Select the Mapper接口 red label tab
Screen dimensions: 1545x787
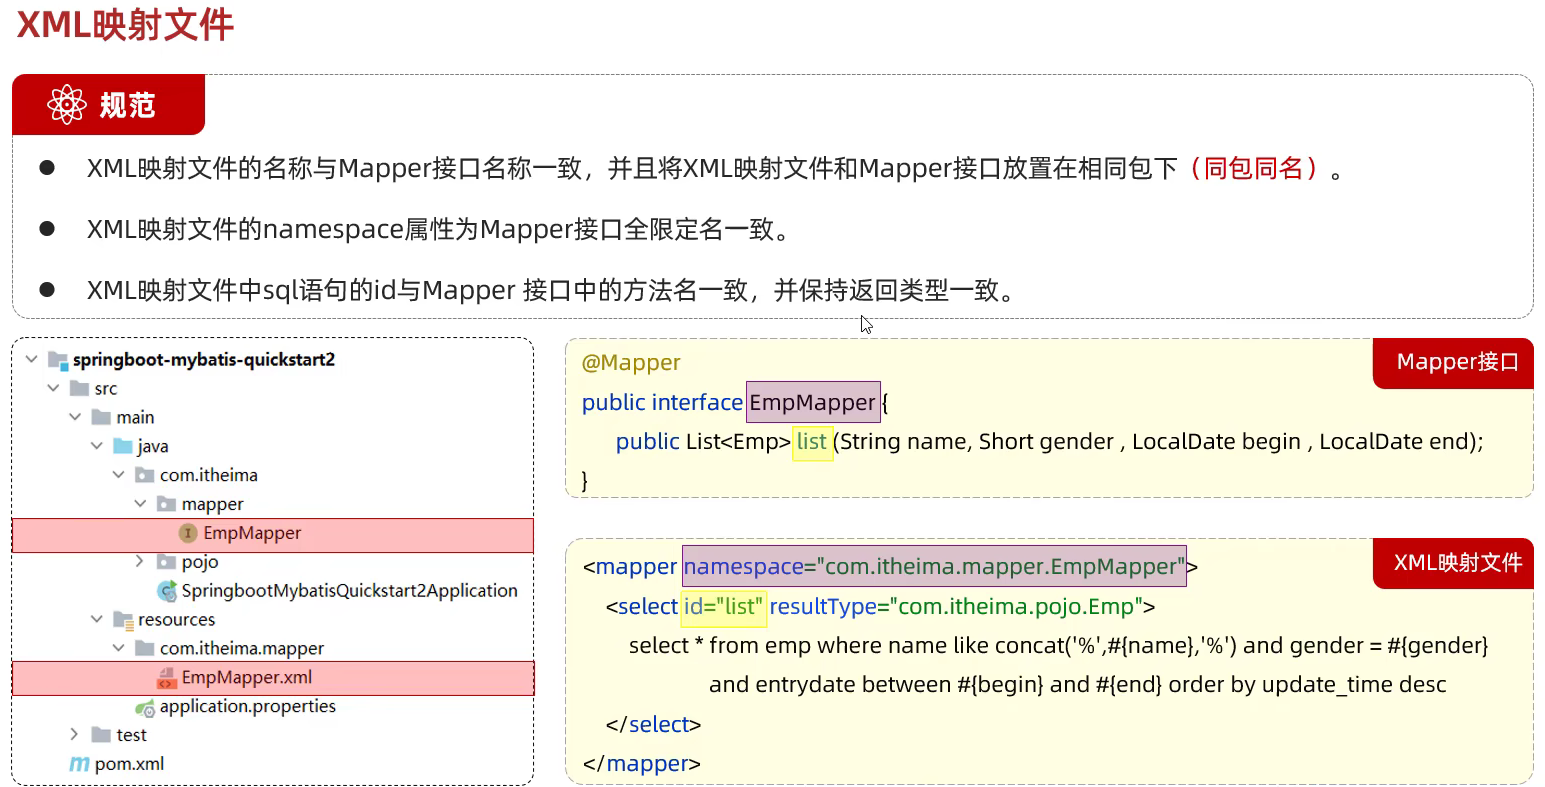(x=1456, y=363)
